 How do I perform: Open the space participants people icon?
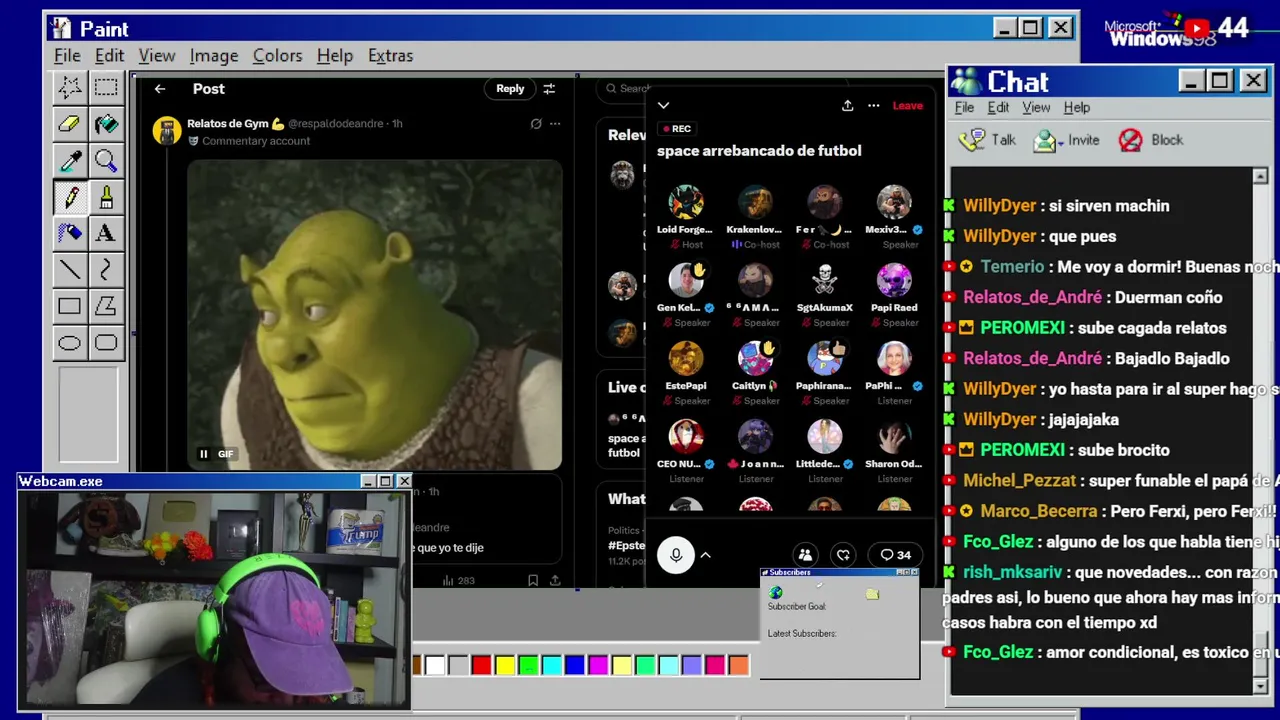coord(805,555)
